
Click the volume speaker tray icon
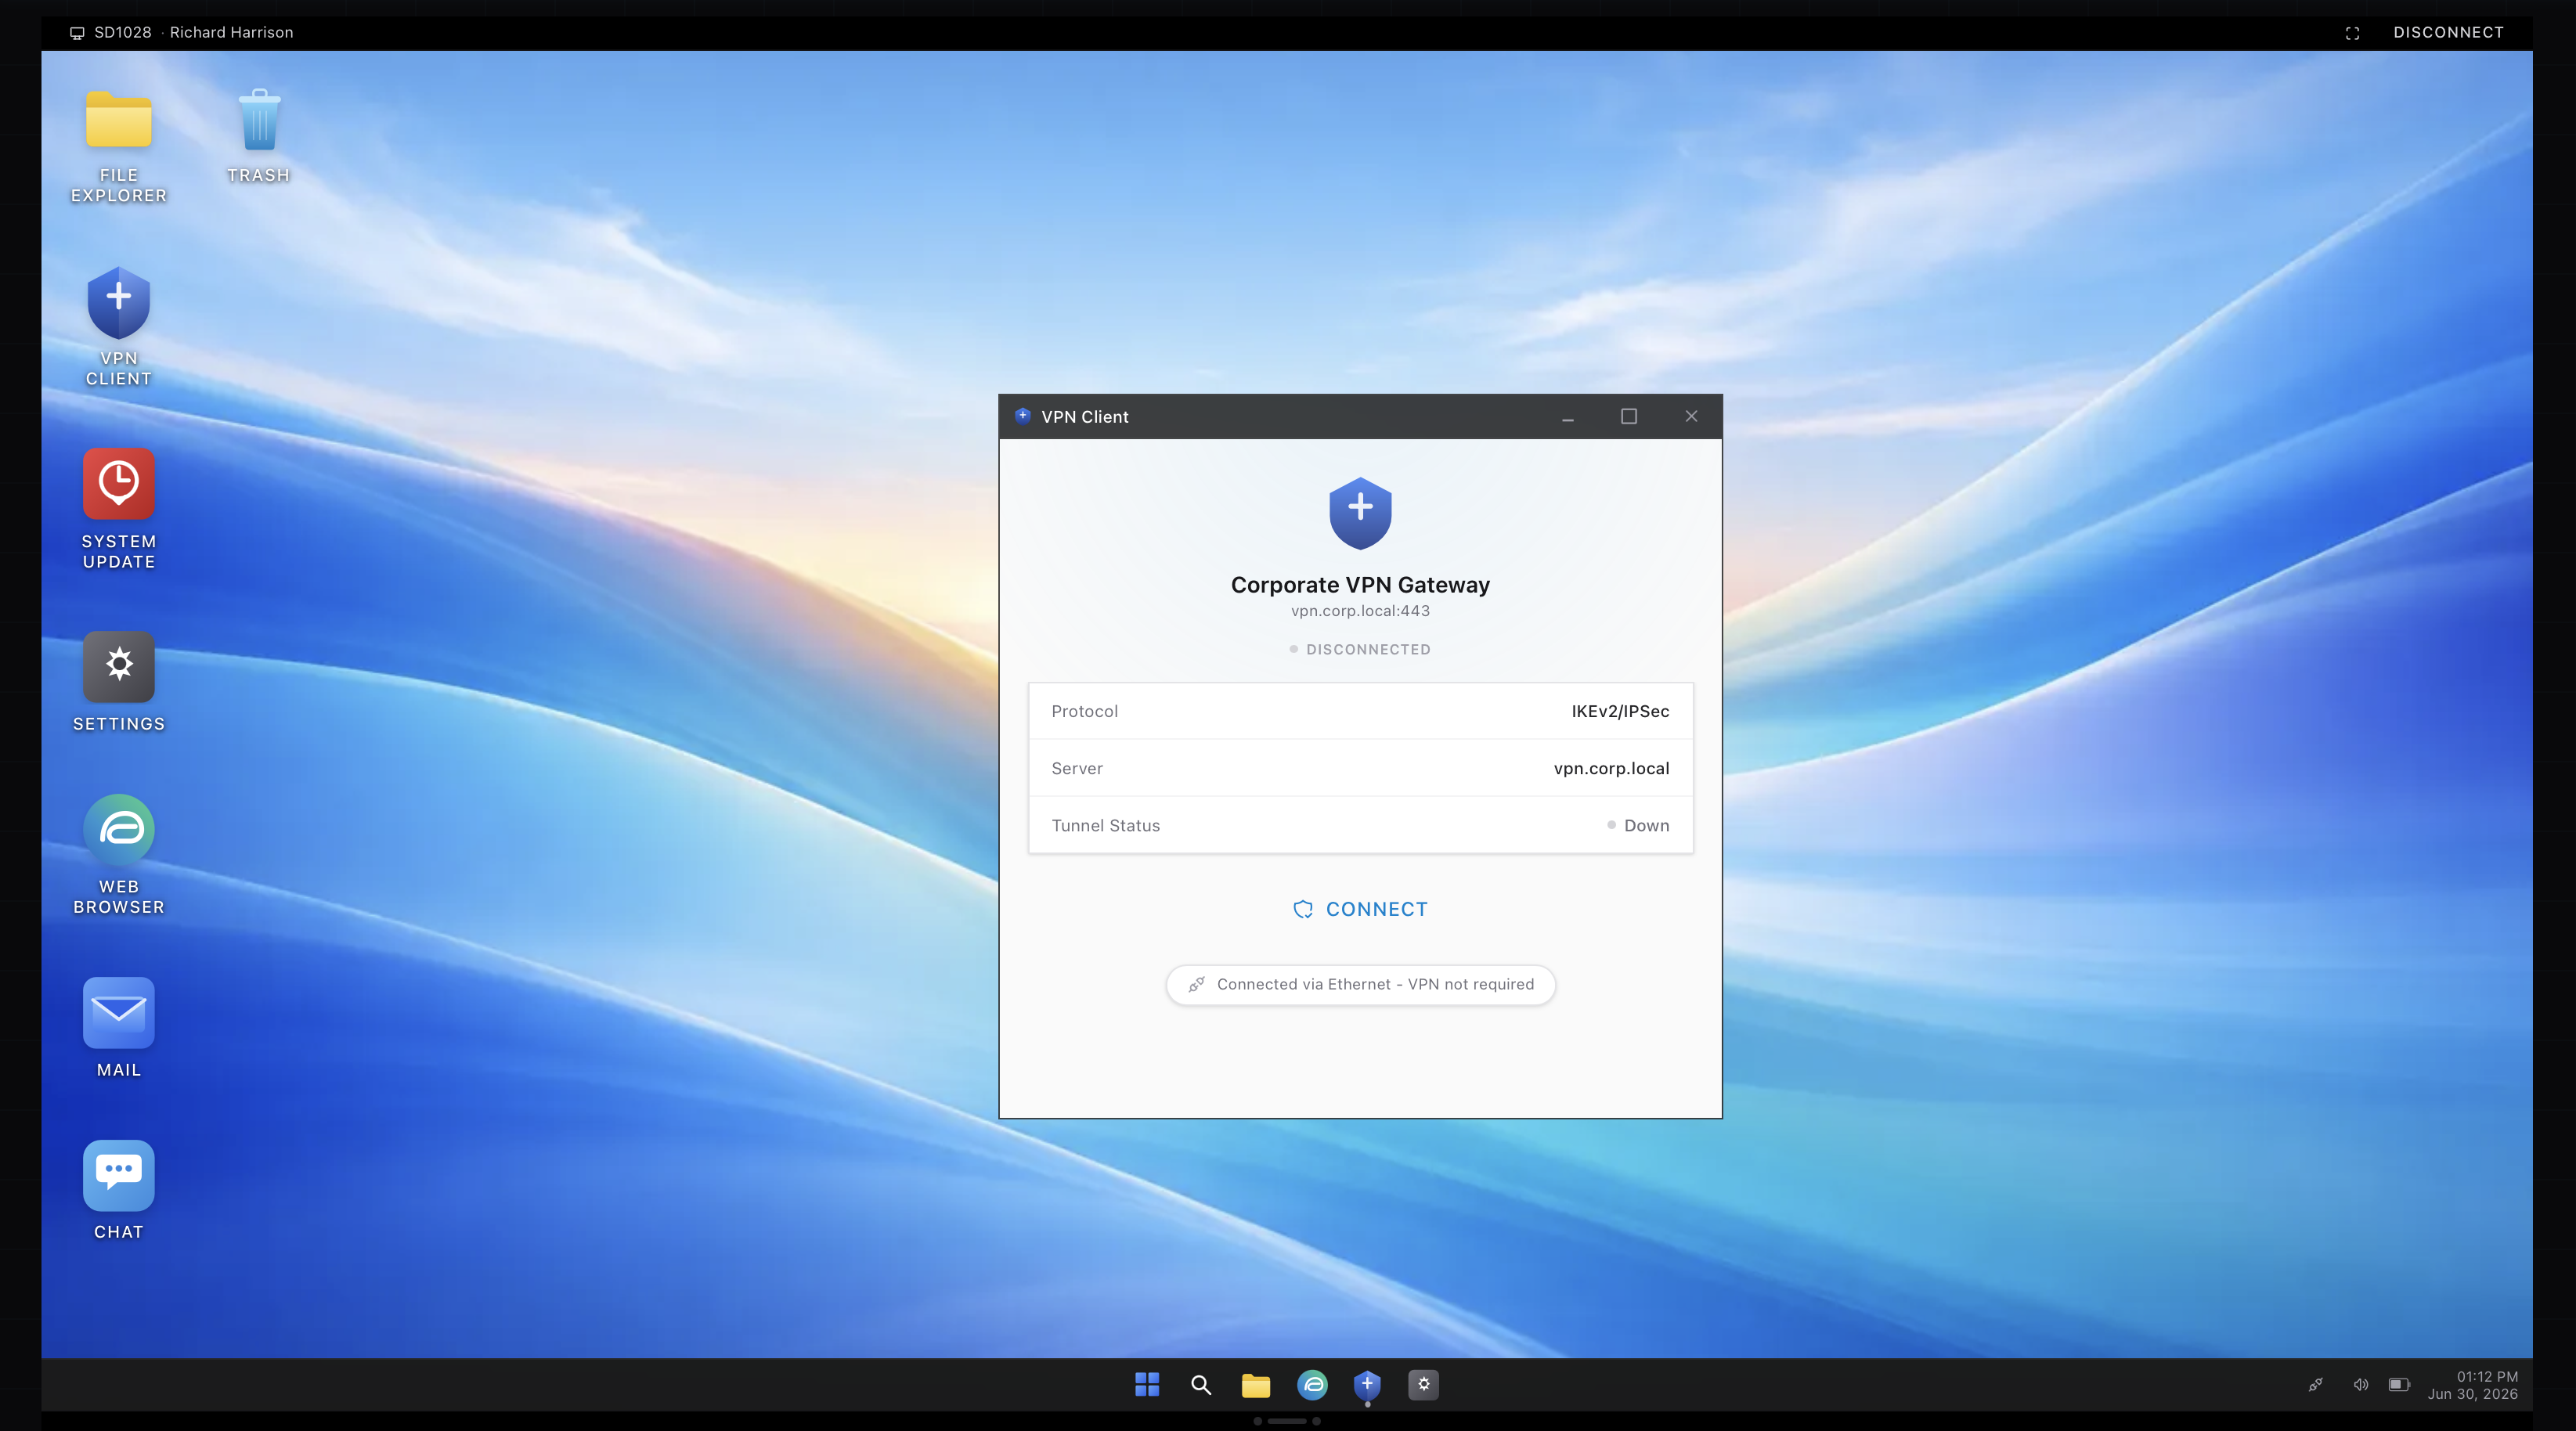[2360, 1384]
